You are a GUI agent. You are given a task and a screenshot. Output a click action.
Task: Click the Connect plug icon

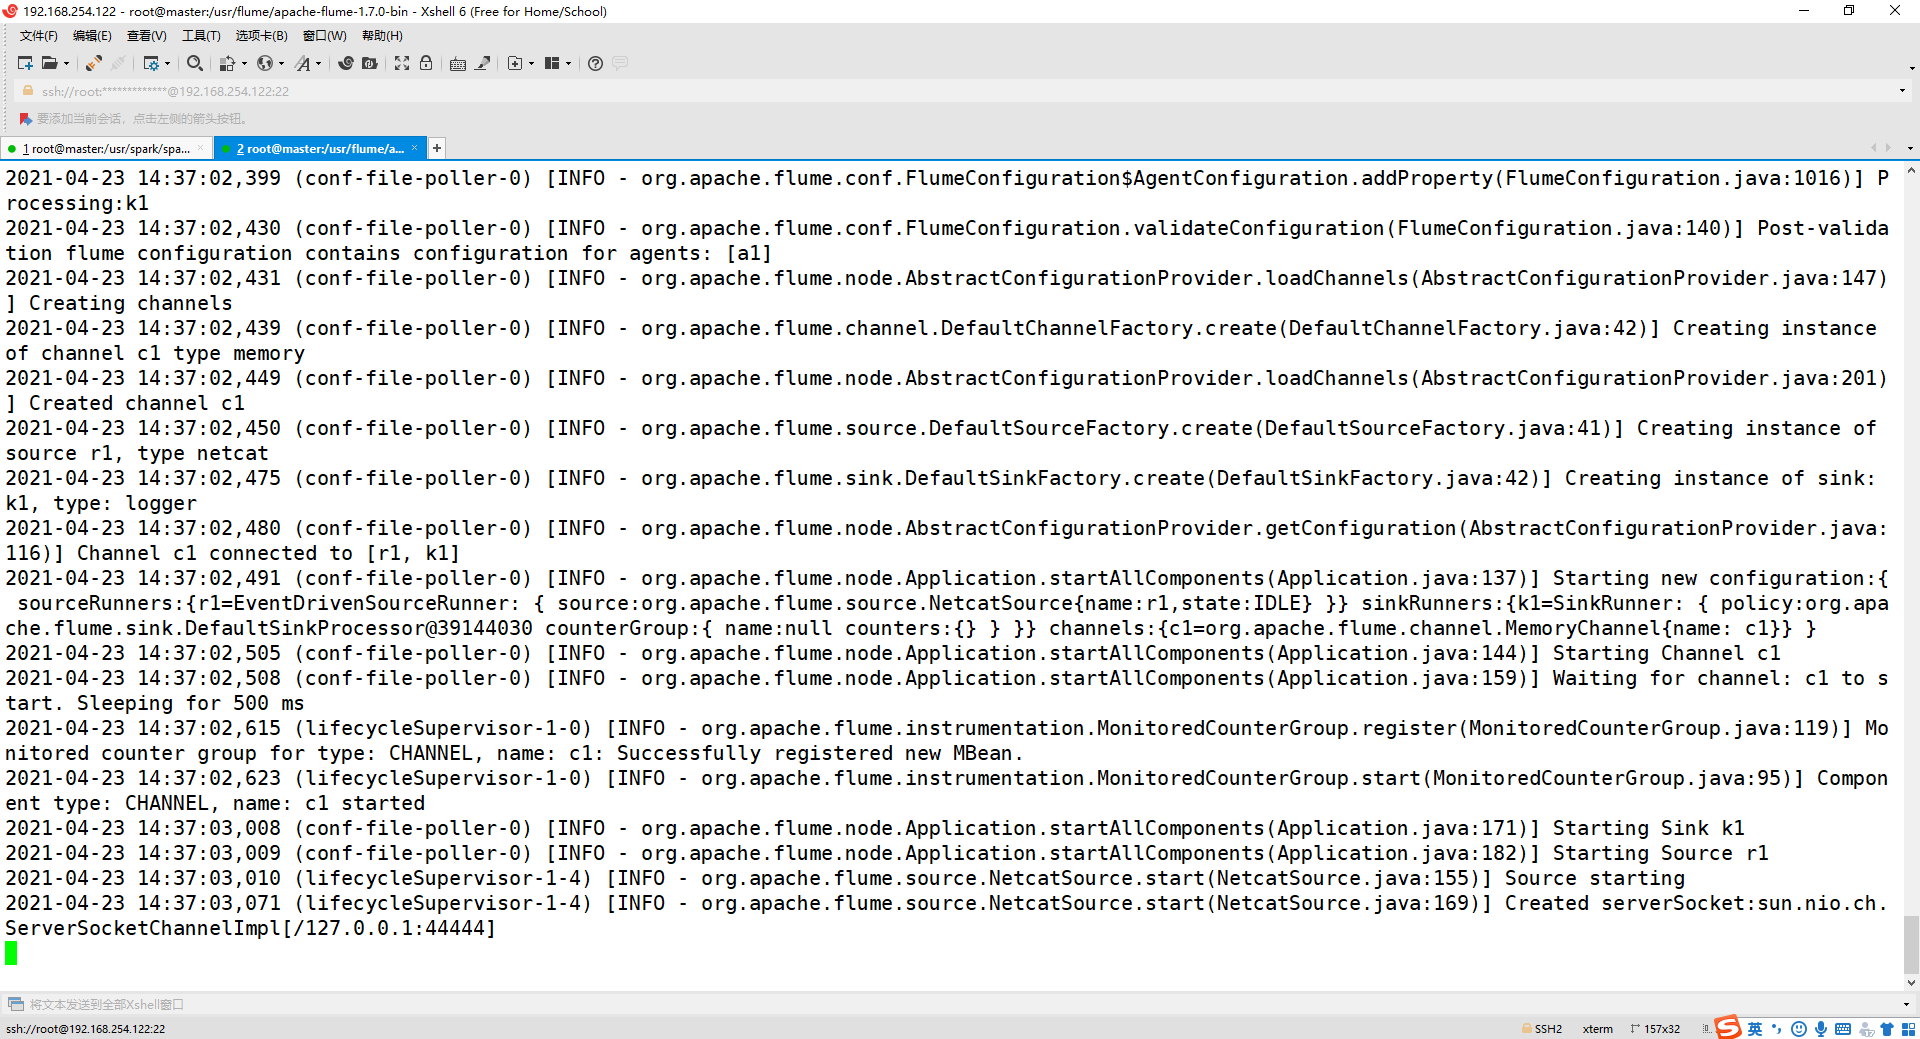pos(93,63)
